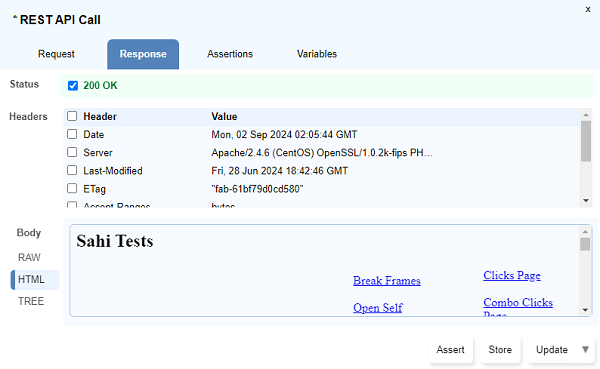Show the RAW body view
Image resolution: width=600 pixels, height=369 pixels.
tap(29, 258)
